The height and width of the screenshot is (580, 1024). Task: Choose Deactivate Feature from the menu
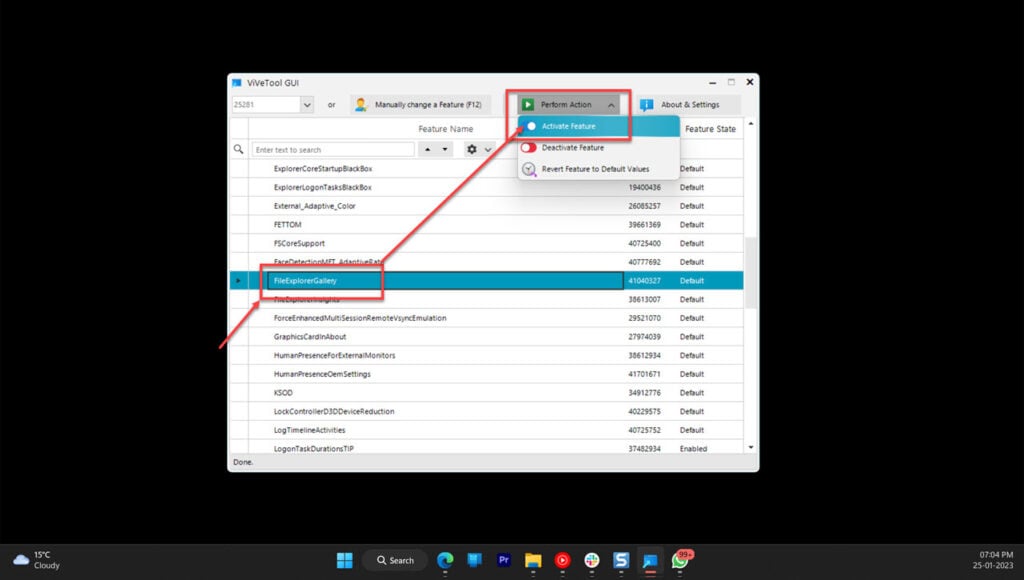[x=598, y=148]
